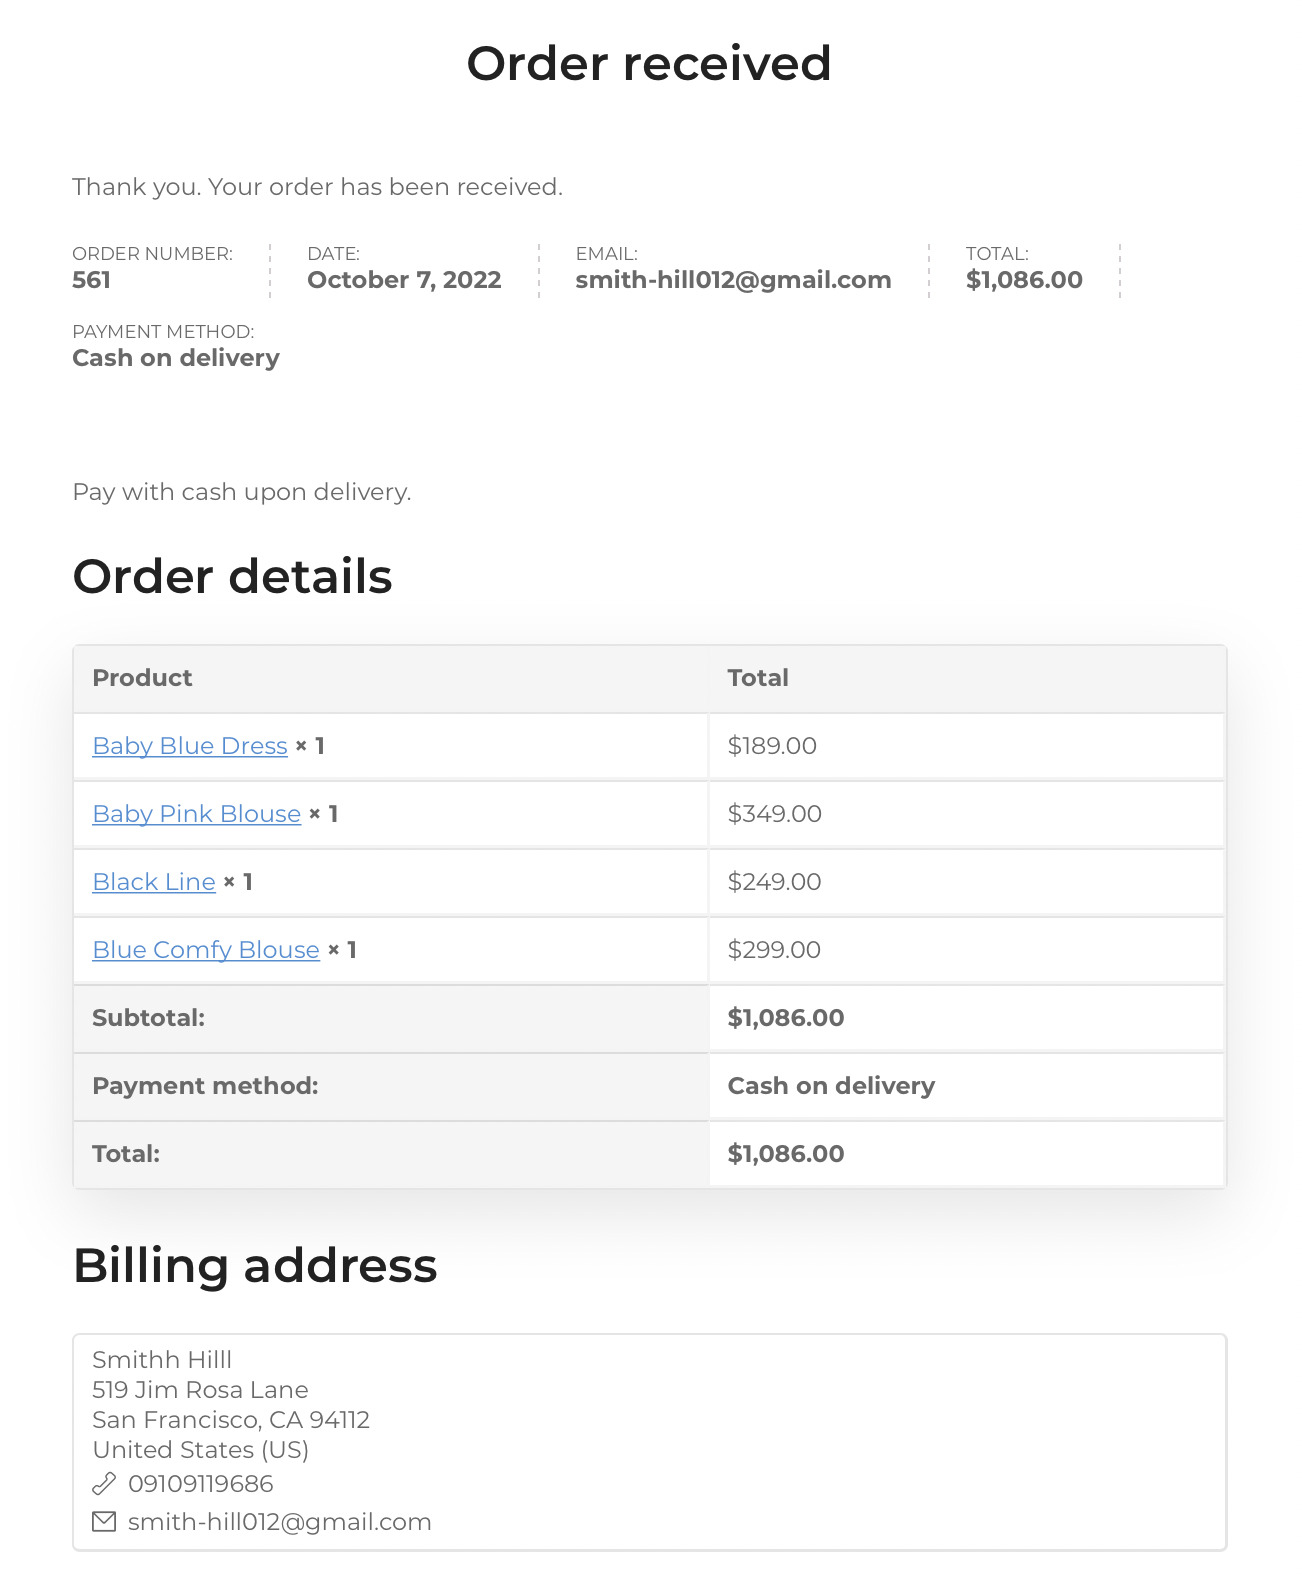The width and height of the screenshot is (1302, 1576).
Task: Click the October 7, 2022 date
Action: point(404,280)
